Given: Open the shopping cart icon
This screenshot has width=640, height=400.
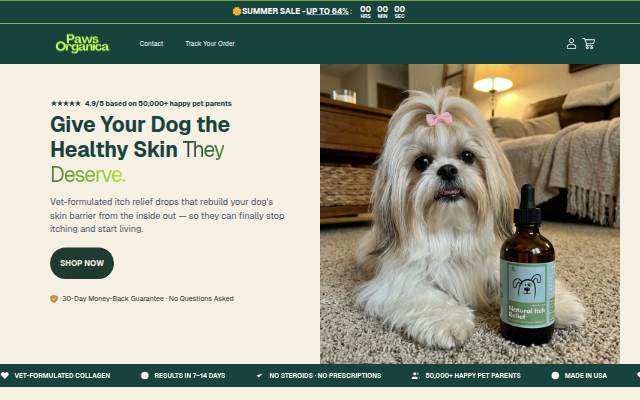Looking at the screenshot, I should (589, 44).
